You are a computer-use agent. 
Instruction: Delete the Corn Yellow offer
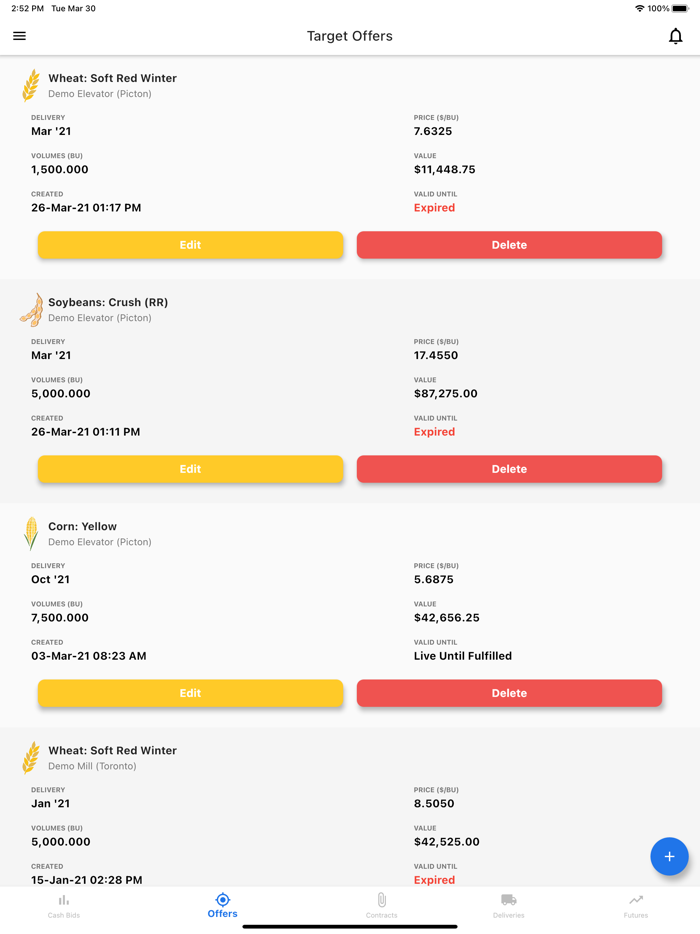pos(509,693)
